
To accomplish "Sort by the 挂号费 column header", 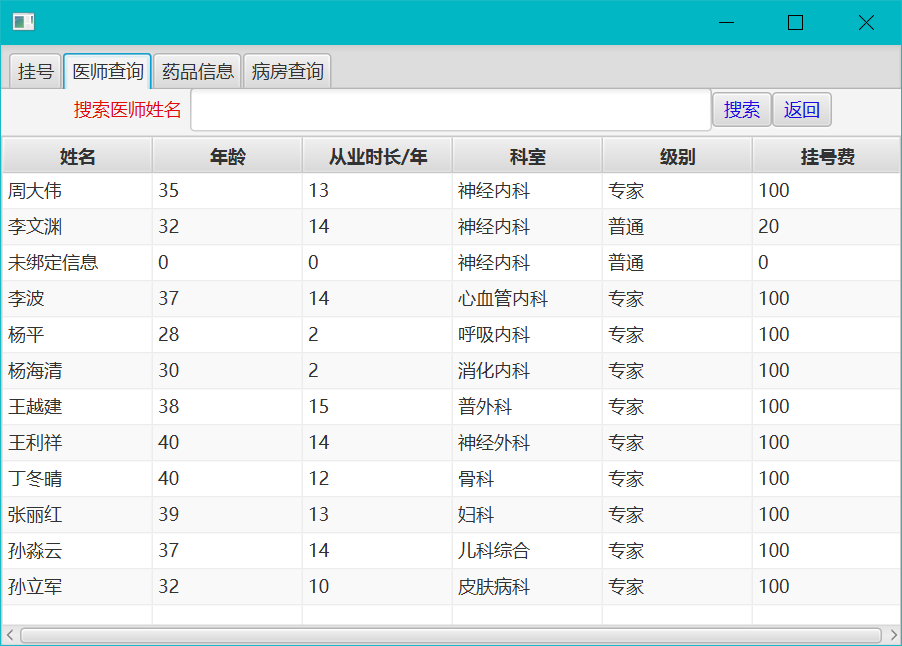I will click(x=827, y=156).
